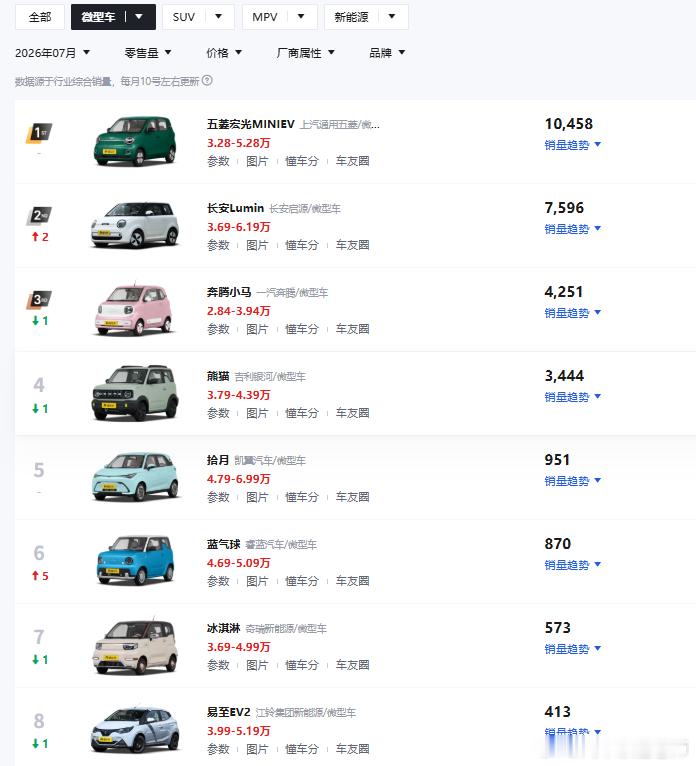This screenshot has width=696, height=766.
Task: Expand 销量趋势 for 蓝气球
Action: [x=572, y=565]
